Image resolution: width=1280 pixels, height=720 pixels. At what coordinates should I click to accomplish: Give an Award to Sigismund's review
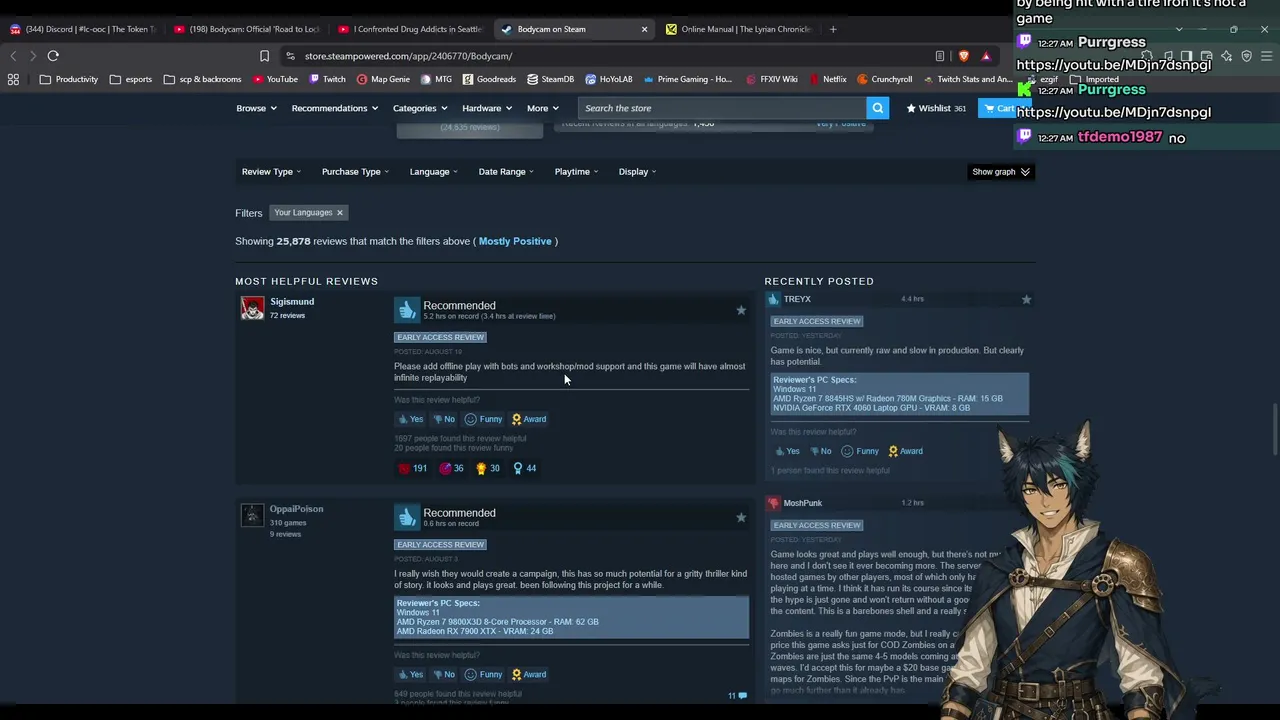click(x=528, y=419)
